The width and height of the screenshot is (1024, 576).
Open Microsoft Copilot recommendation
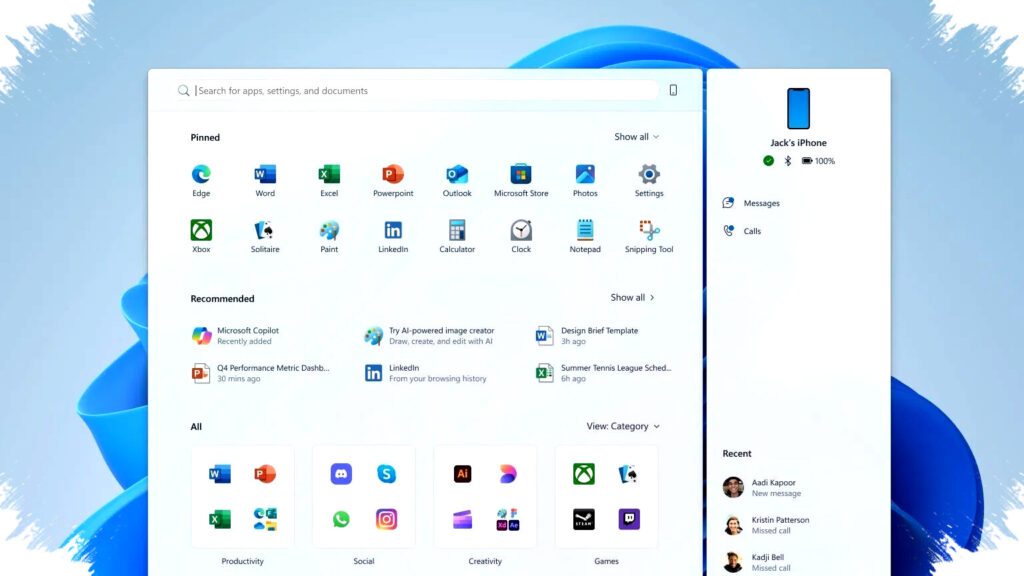click(x=235, y=336)
